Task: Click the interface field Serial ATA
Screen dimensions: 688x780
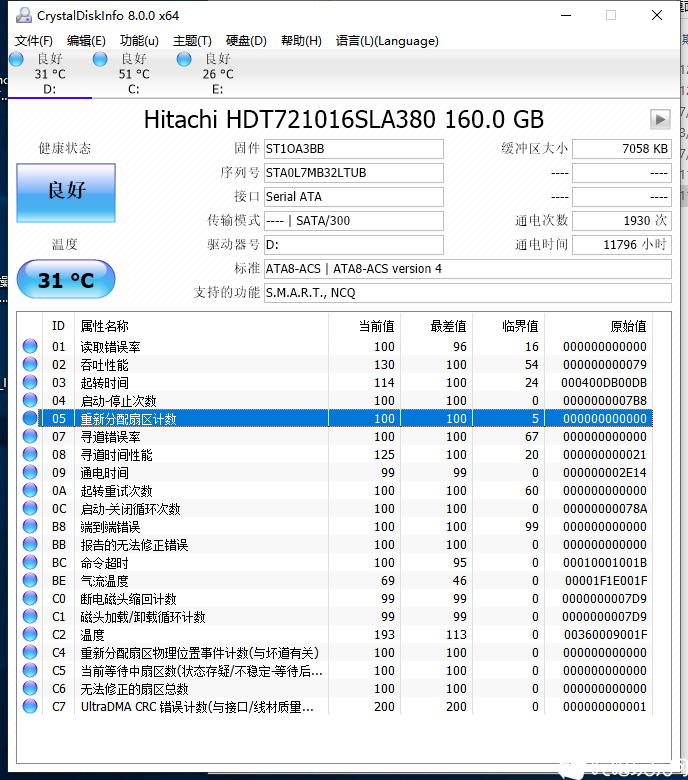Action: click(354, 196)
